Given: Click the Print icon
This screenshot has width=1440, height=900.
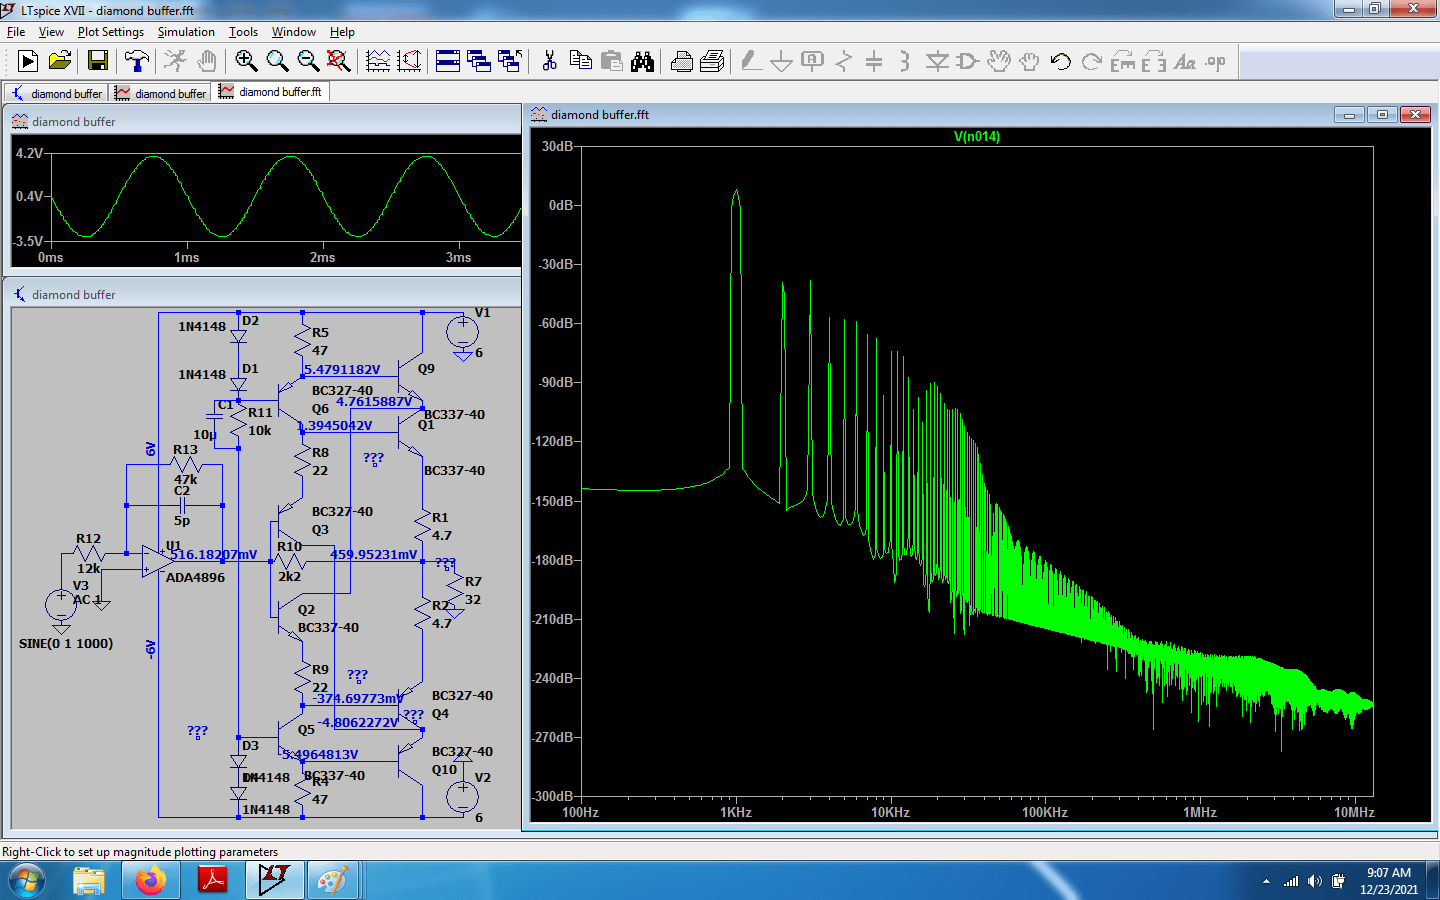Looking at the screenshot, I should coord(682,62).
